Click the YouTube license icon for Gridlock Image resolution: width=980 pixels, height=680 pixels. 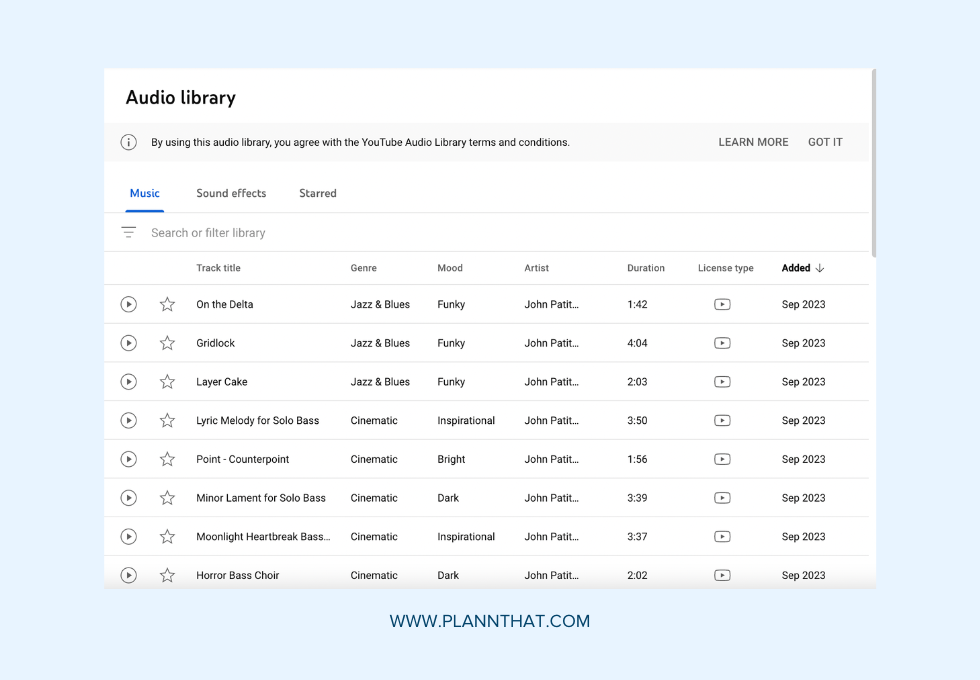pos(722,343)
